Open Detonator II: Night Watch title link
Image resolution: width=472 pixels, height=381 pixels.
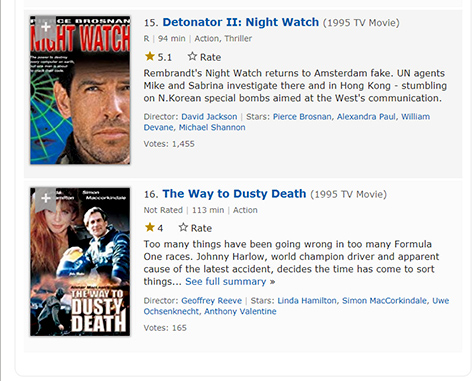point(241,22)
